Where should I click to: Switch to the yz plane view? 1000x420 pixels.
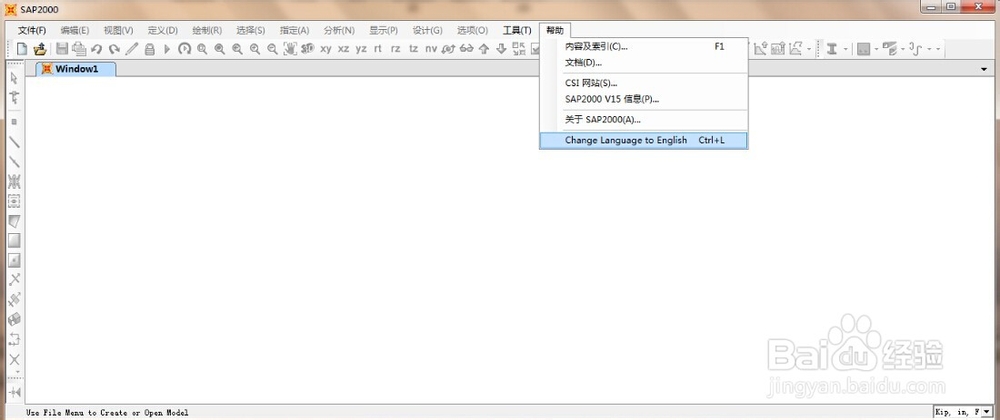(361, 48)
